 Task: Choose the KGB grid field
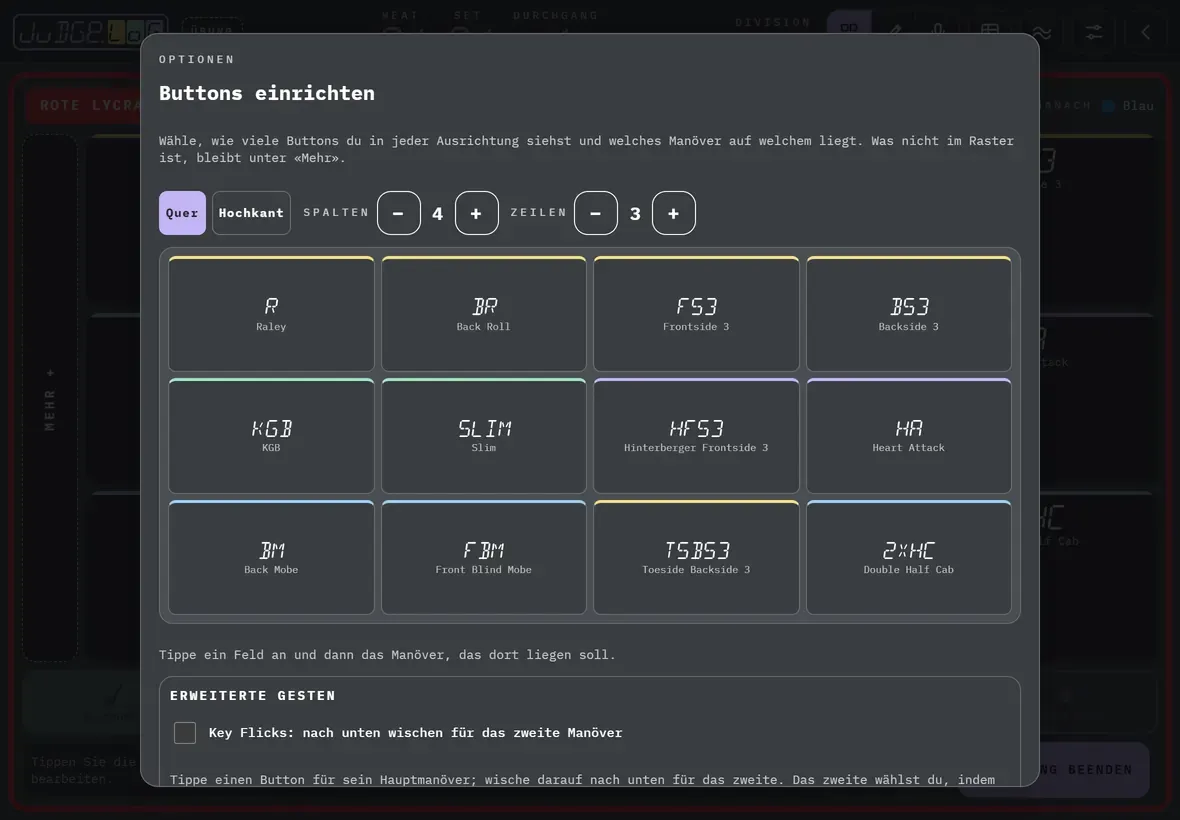[x=271, y=436]
